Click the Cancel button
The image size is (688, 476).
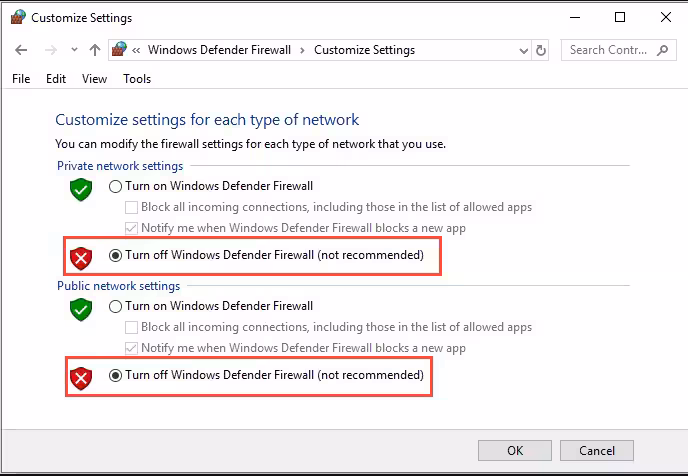[x=596, y=451]
